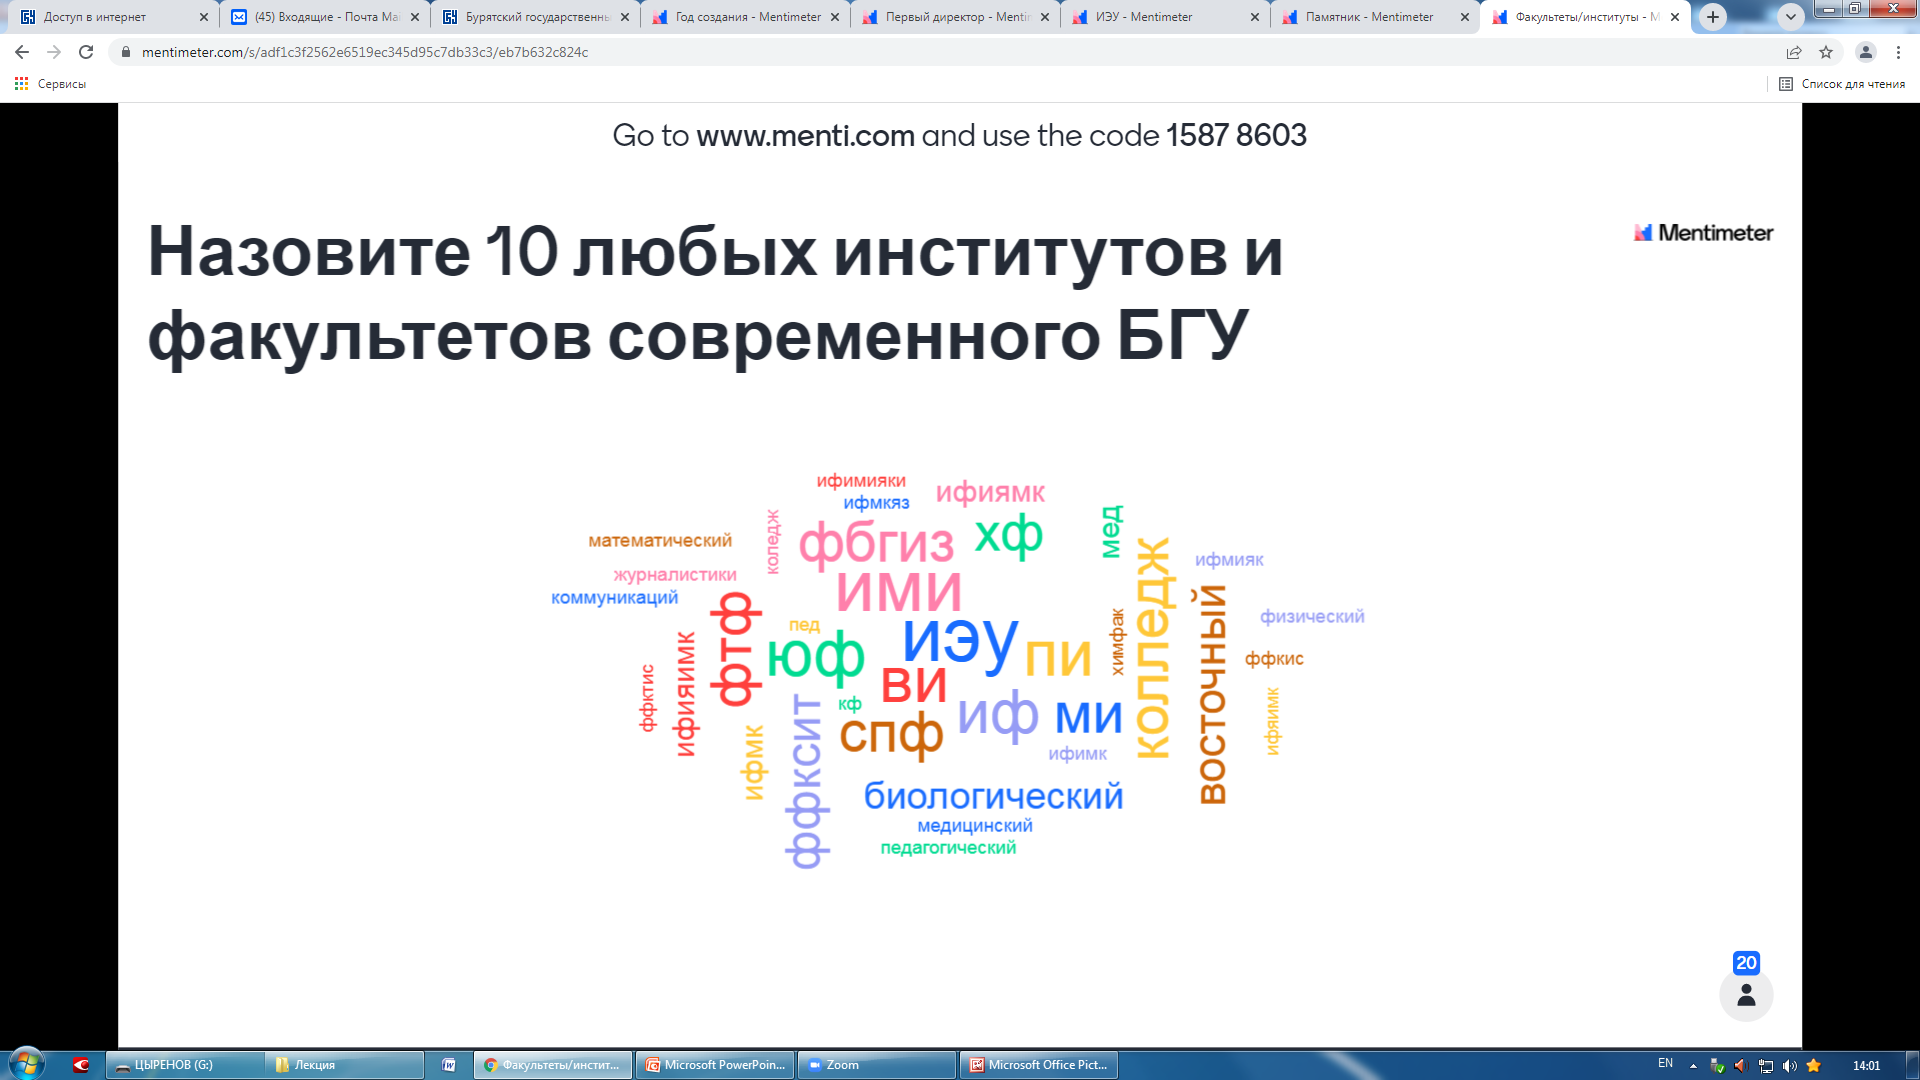The width and height of the screenshot is (1920, 1080).
Task: Close the Памятник - Mentimeter tab
Action: coord(1465,17)
